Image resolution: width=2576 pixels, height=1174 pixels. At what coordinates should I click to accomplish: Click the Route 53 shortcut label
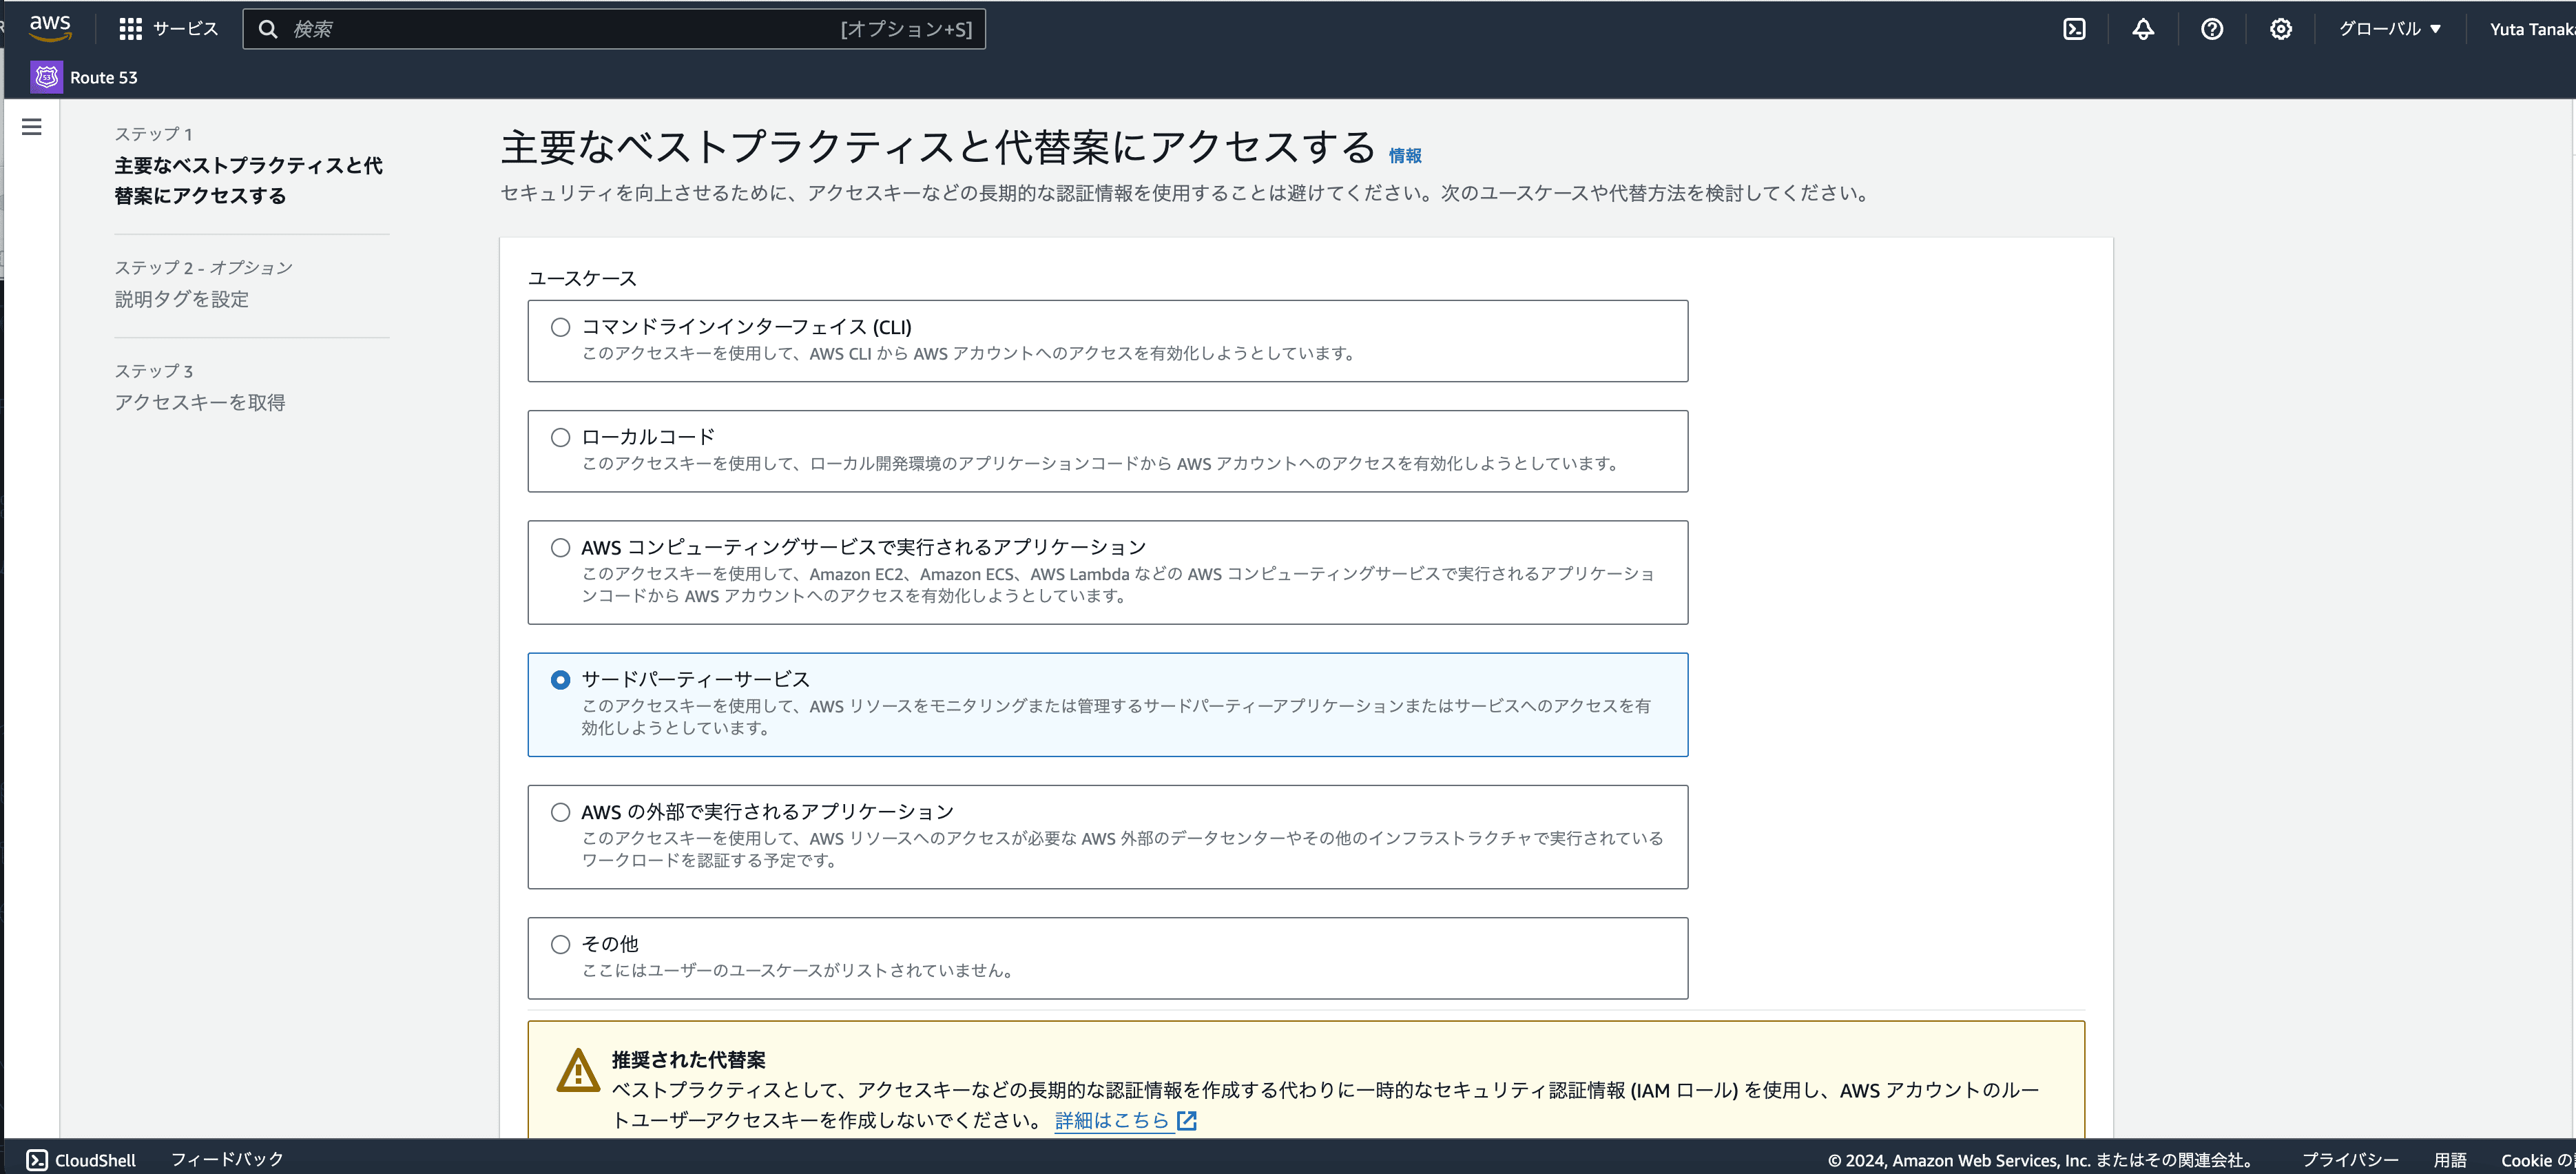pos(104,78)
